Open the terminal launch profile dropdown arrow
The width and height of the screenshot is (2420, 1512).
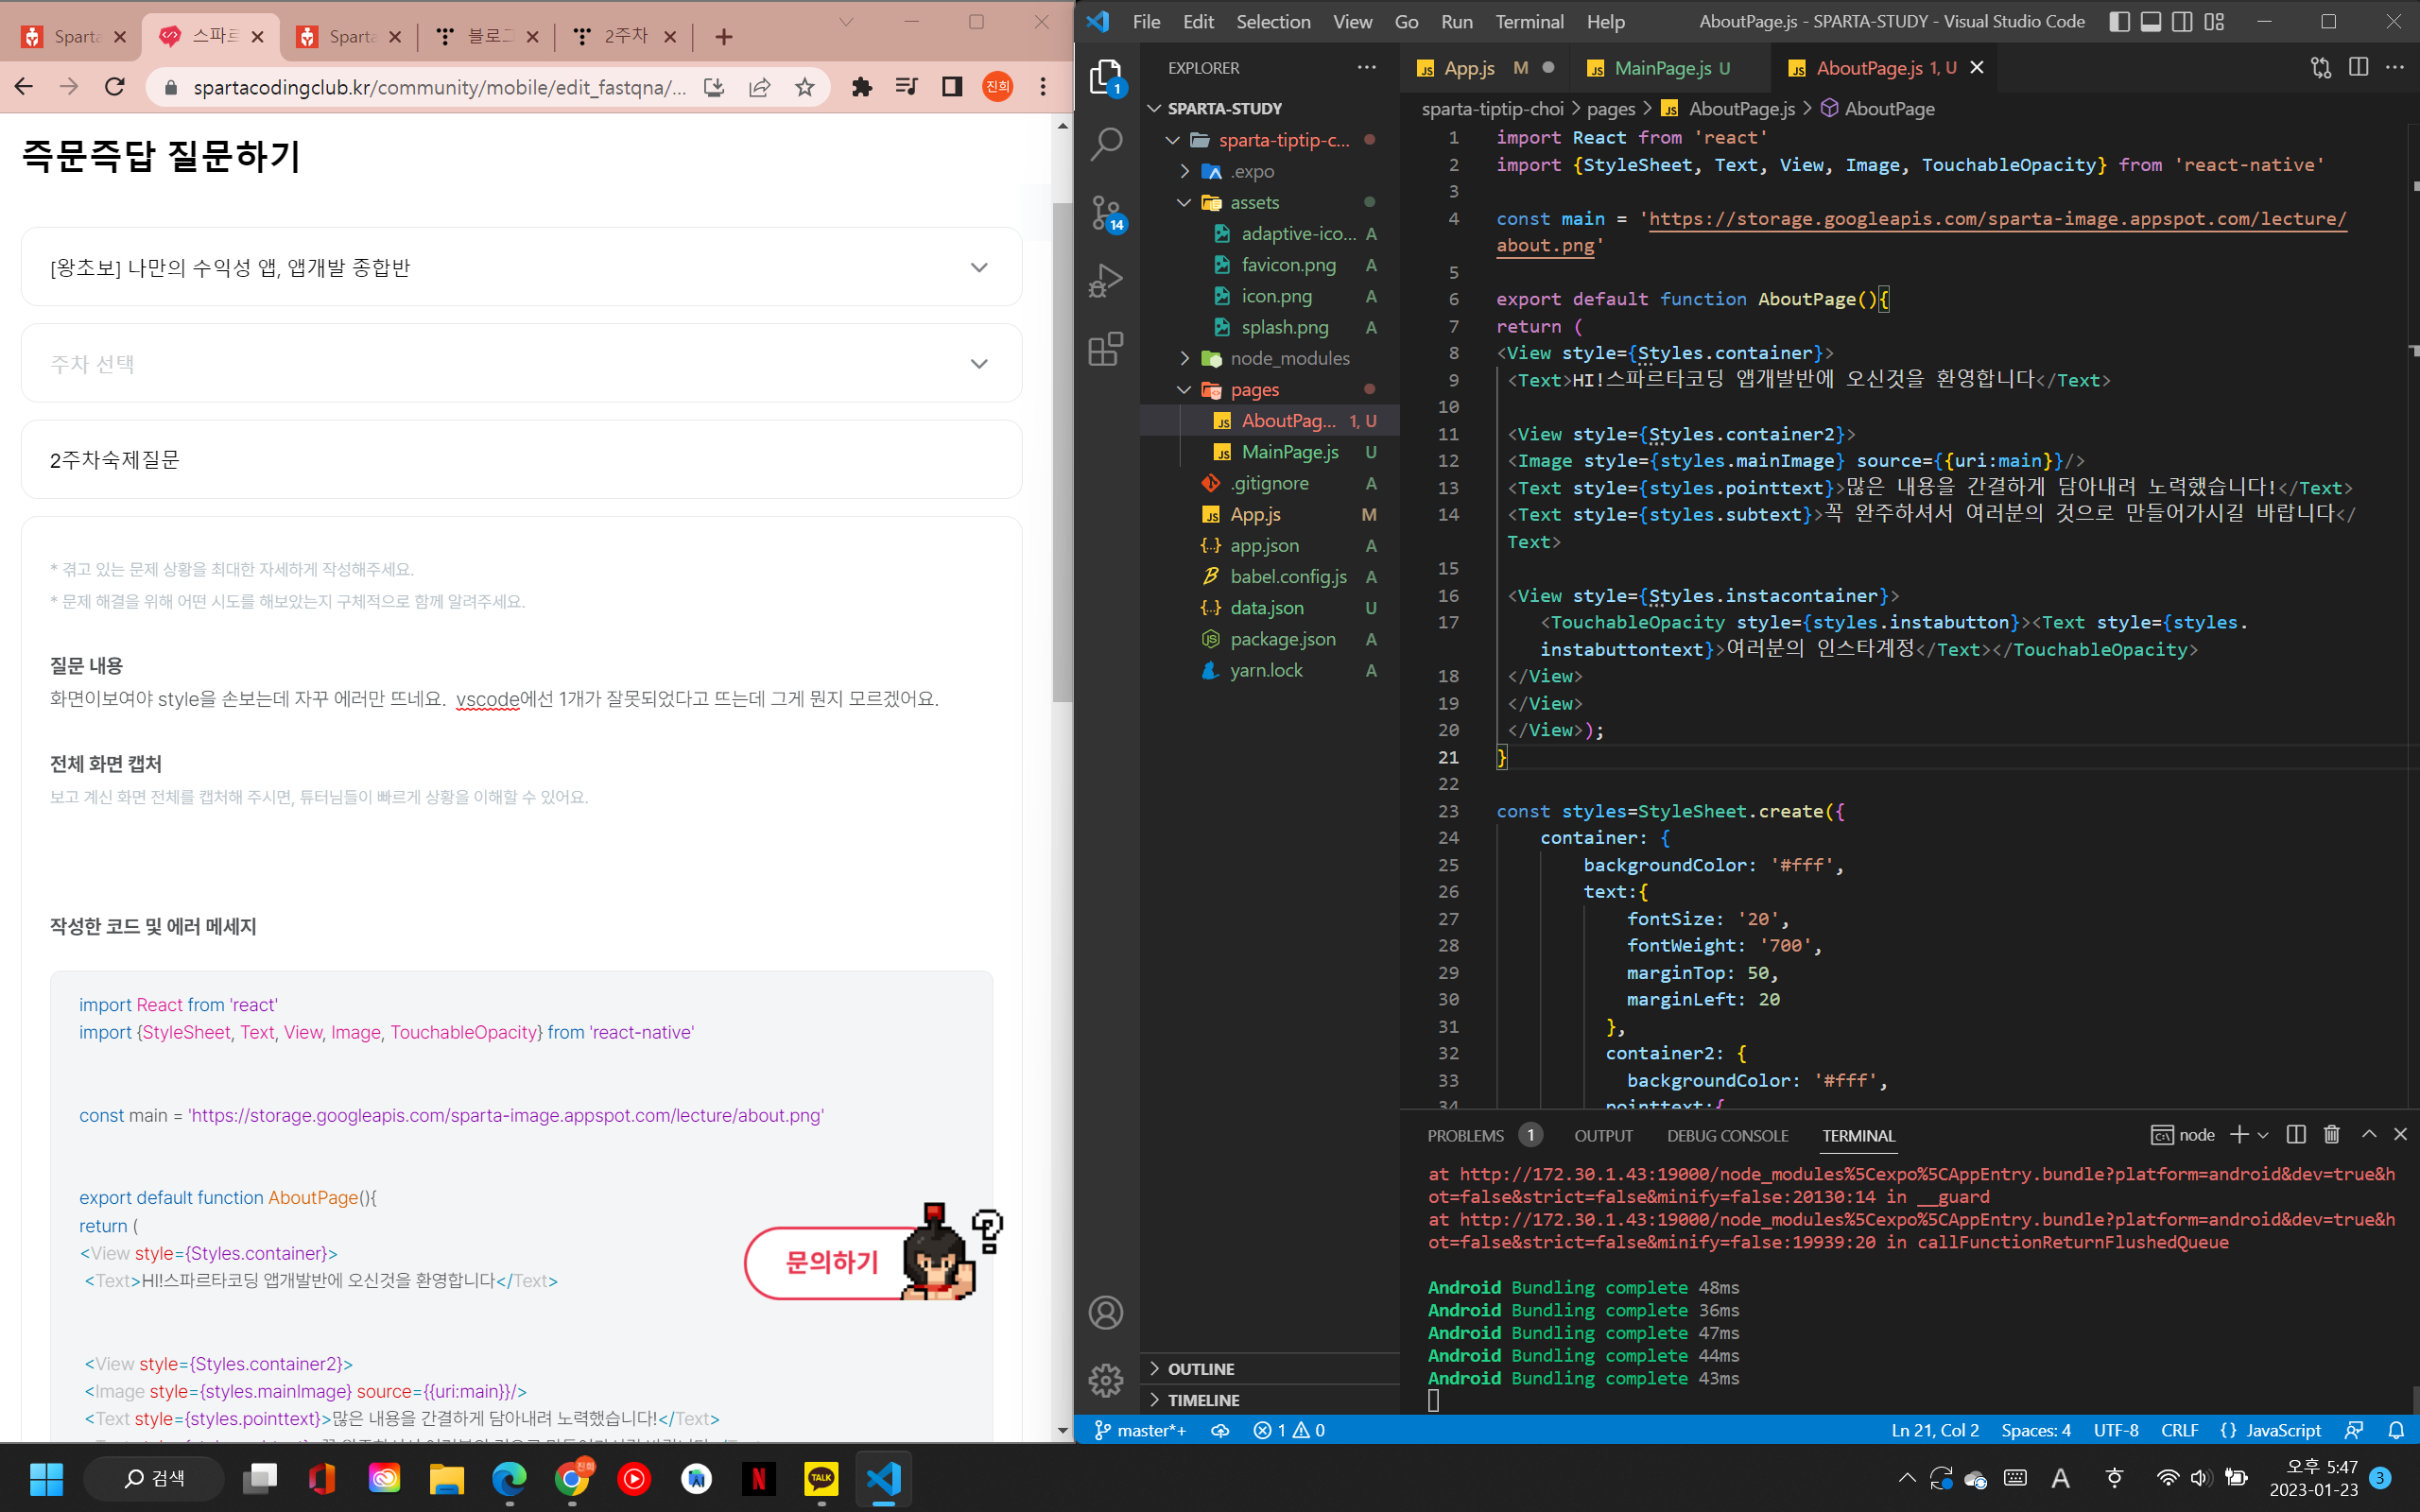pos(2263,1134)
